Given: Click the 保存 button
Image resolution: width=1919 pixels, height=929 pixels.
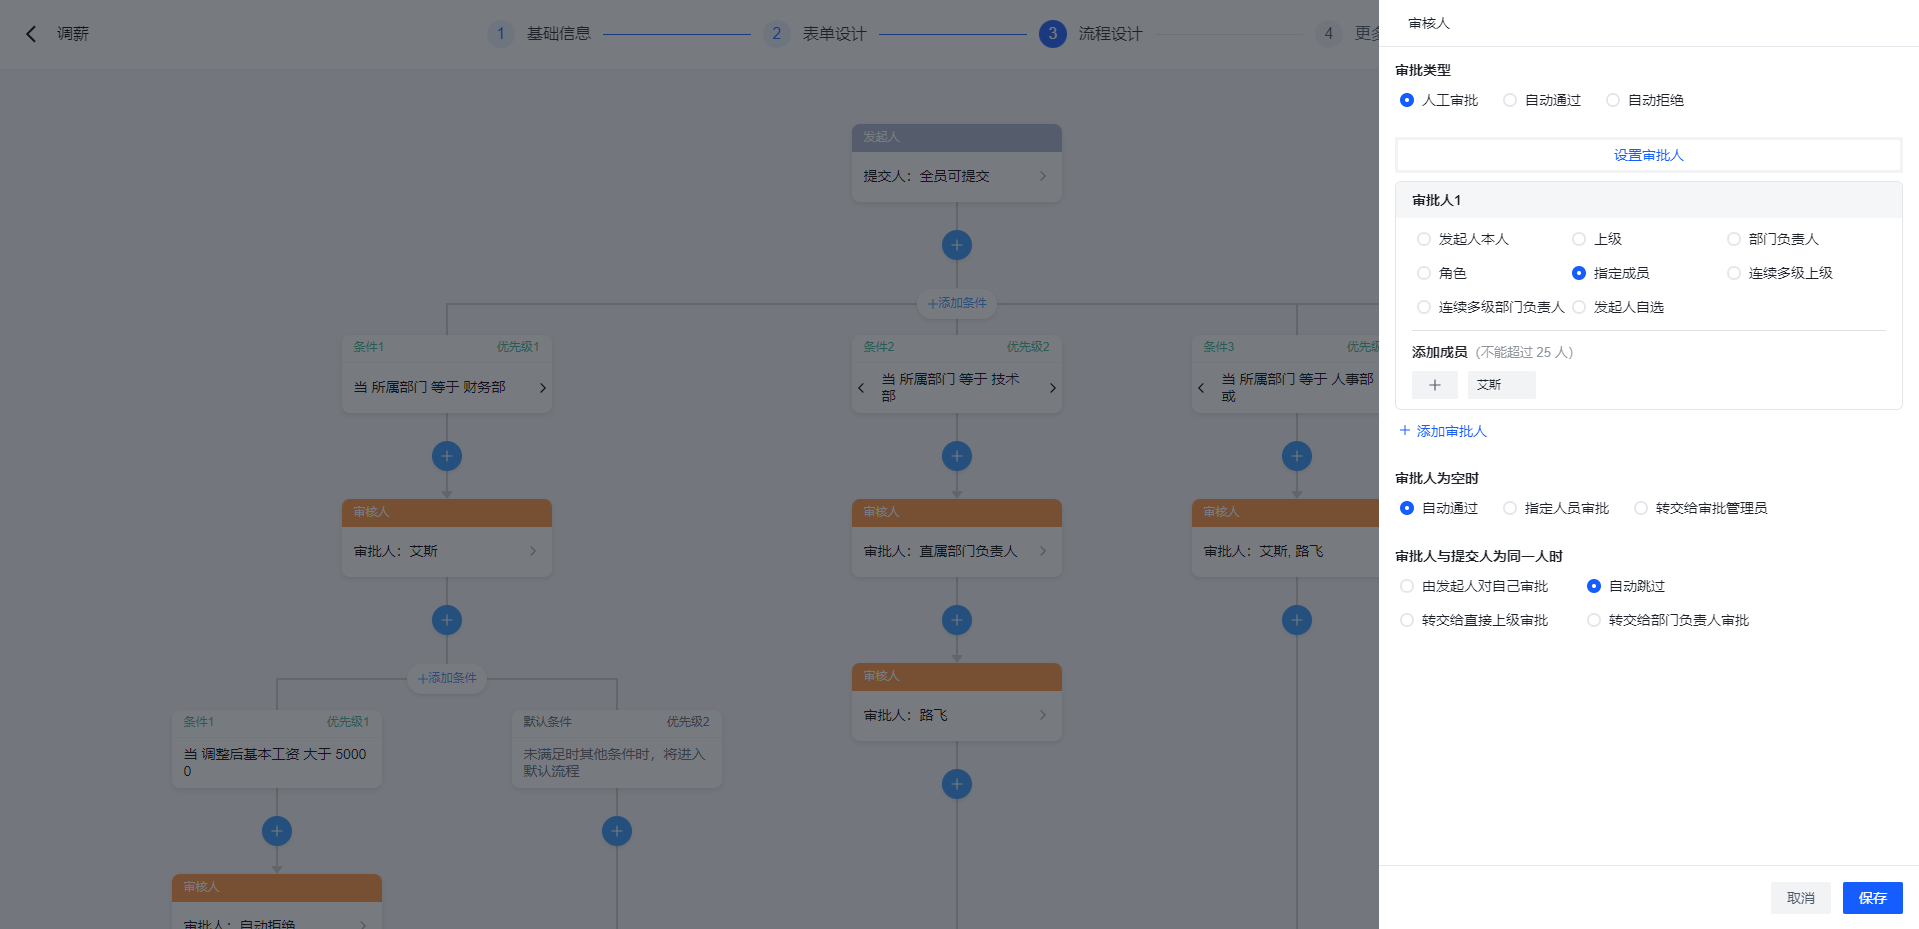Looking at the screenshot, I should 1871,897.
